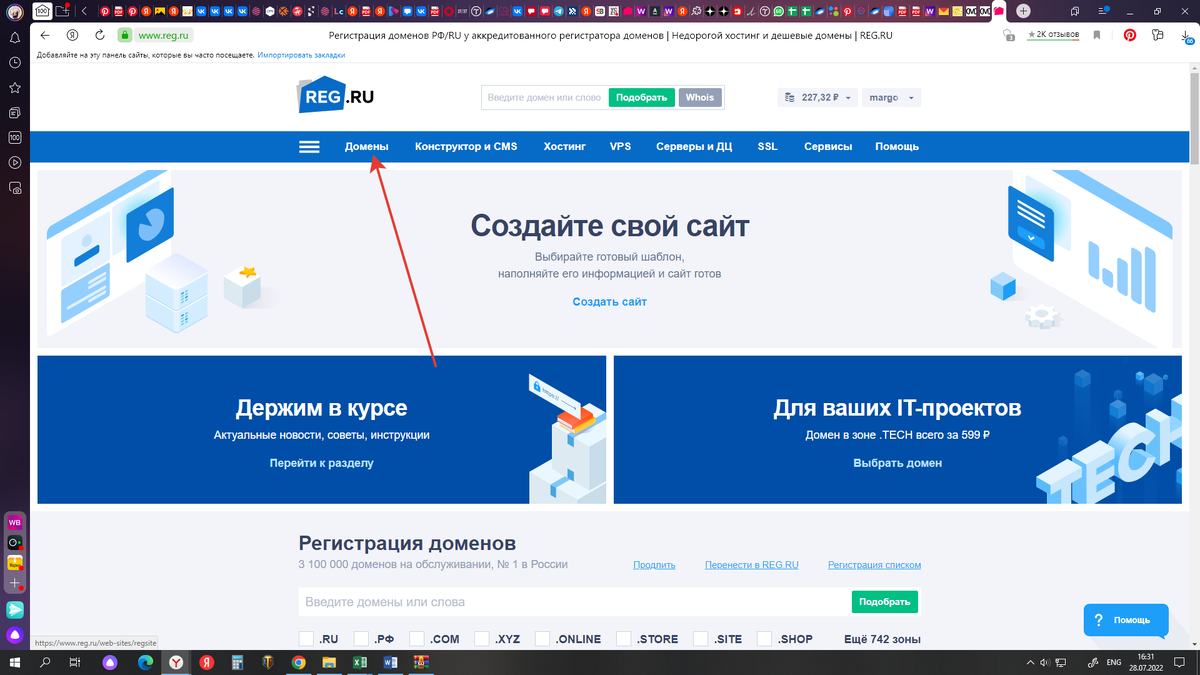Open Microsoft Edge from the taskbar
This screenshot has width=1200, height=675.
tap(143, 662)
